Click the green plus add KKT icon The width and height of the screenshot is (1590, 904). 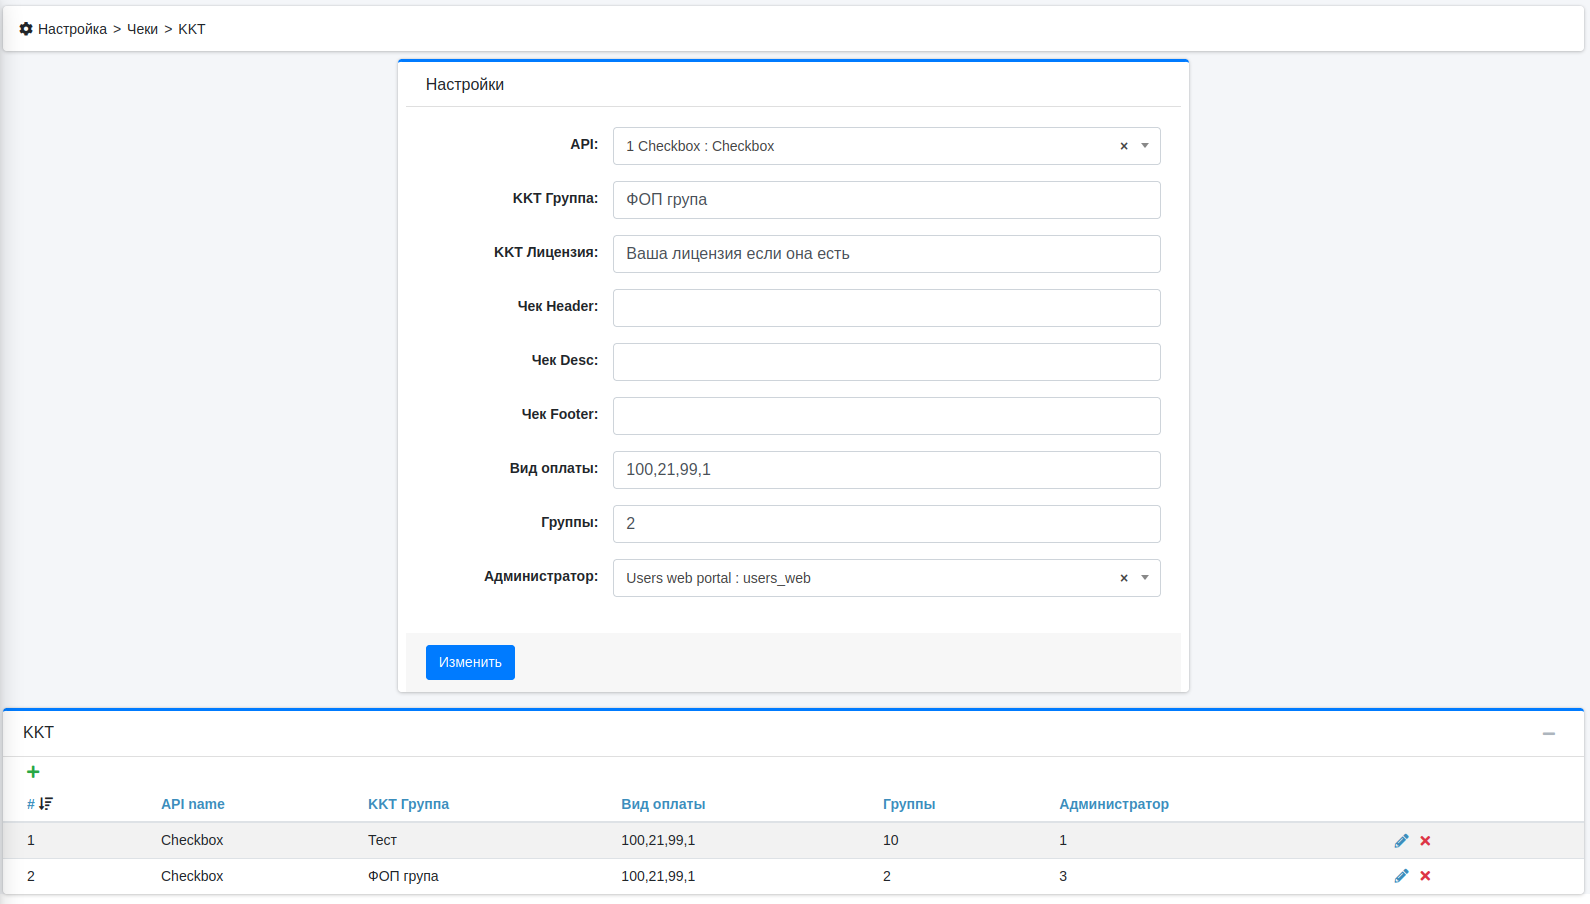(33, 772)
